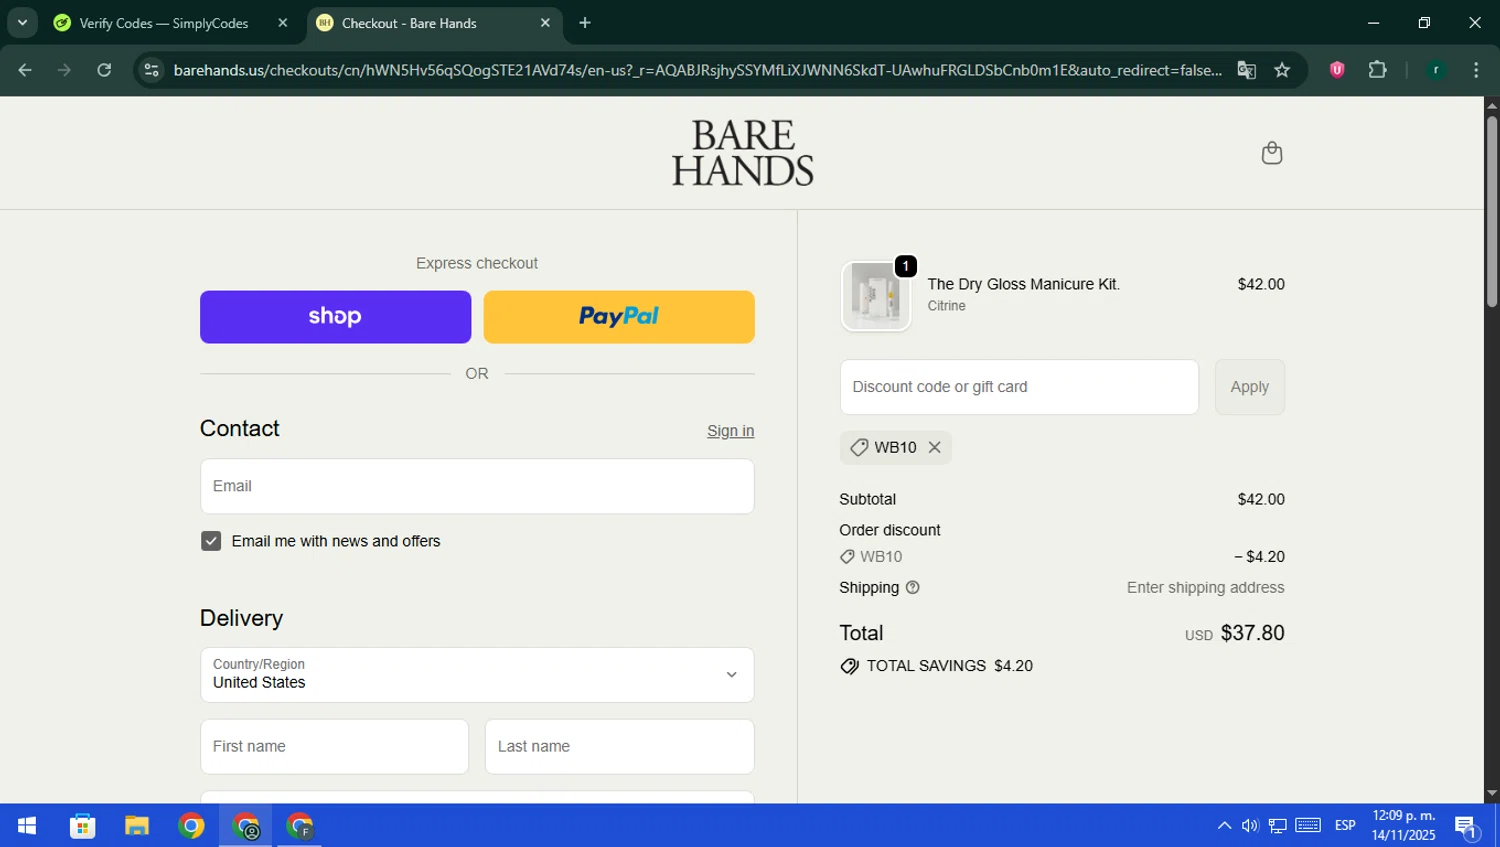Click the Enter shipping address text
The width and height of the screenshot is (1500, 847).
(1205, 588)
